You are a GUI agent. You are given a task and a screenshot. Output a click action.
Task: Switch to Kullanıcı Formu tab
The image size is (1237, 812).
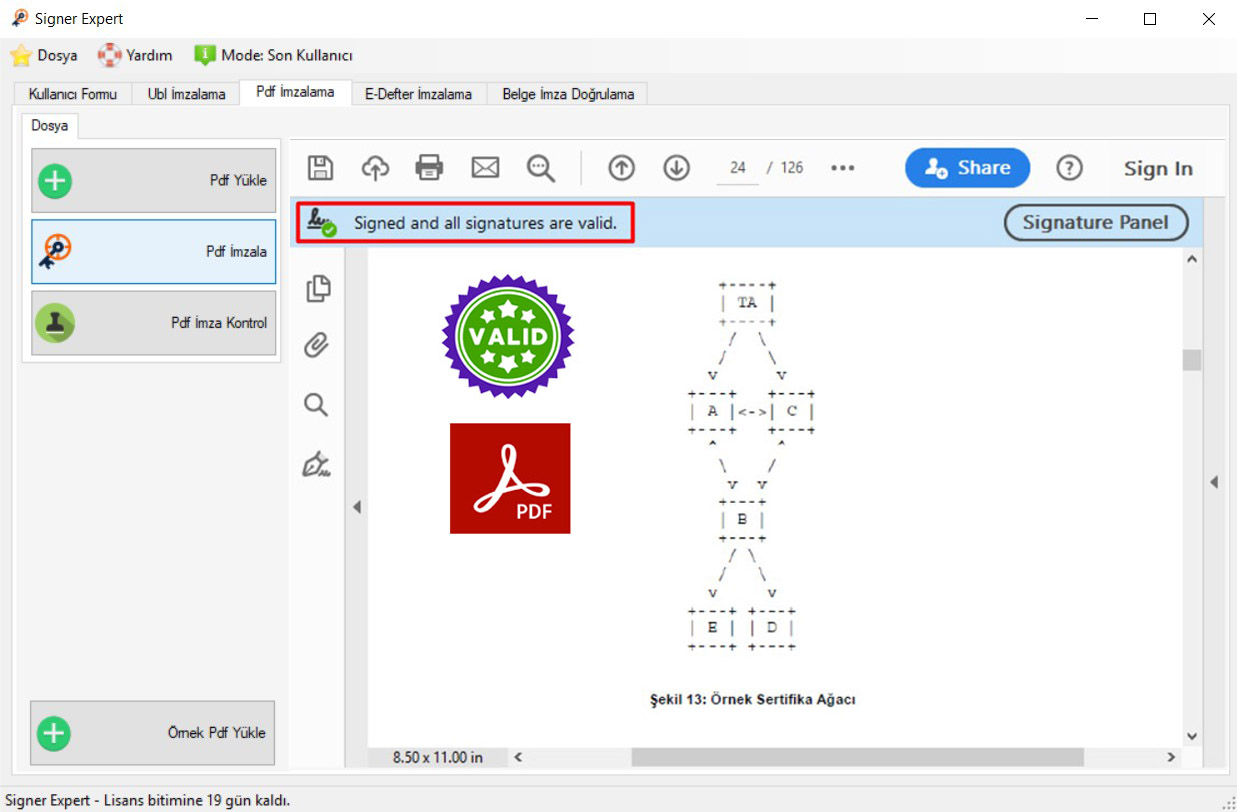[x=73, y=94]
